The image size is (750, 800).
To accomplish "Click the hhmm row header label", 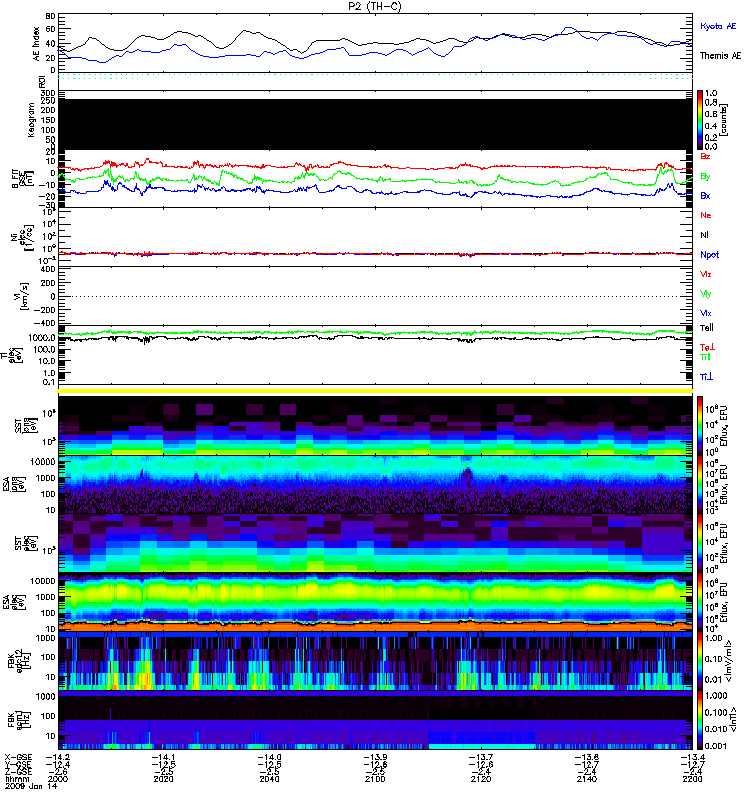I will point(15,779).
